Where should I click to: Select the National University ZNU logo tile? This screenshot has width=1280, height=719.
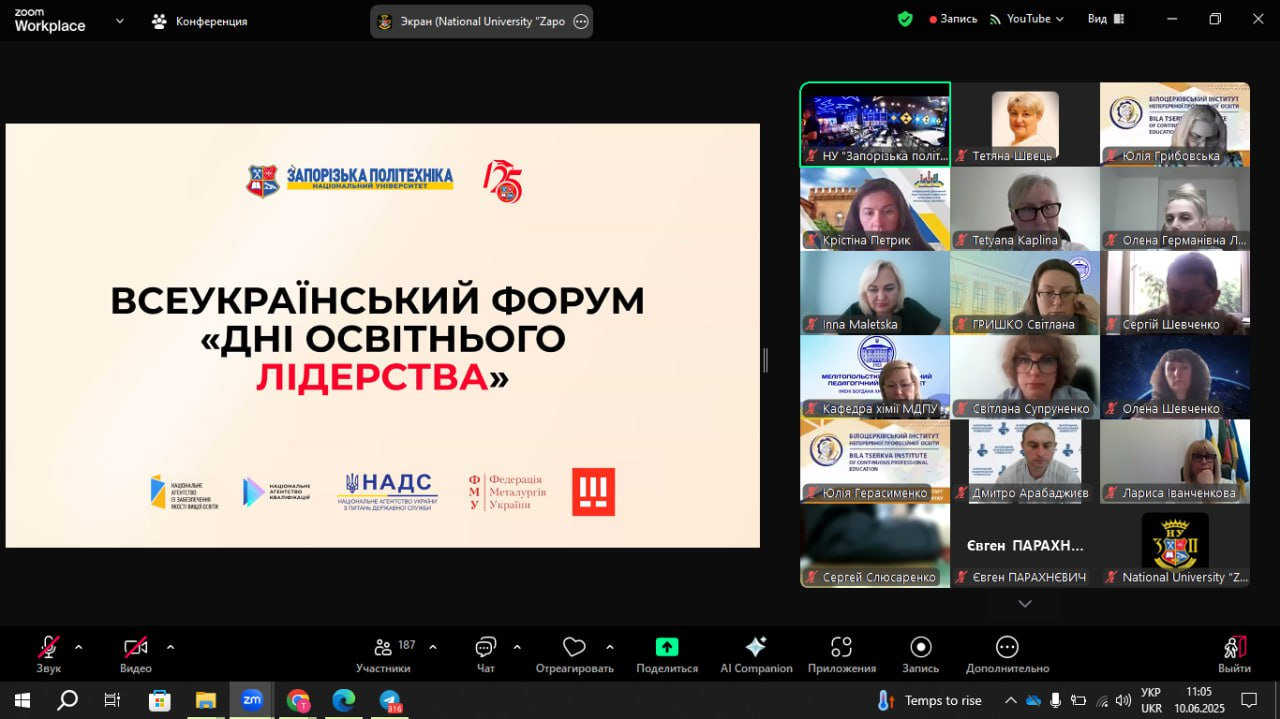click(x=1175, y=544)
